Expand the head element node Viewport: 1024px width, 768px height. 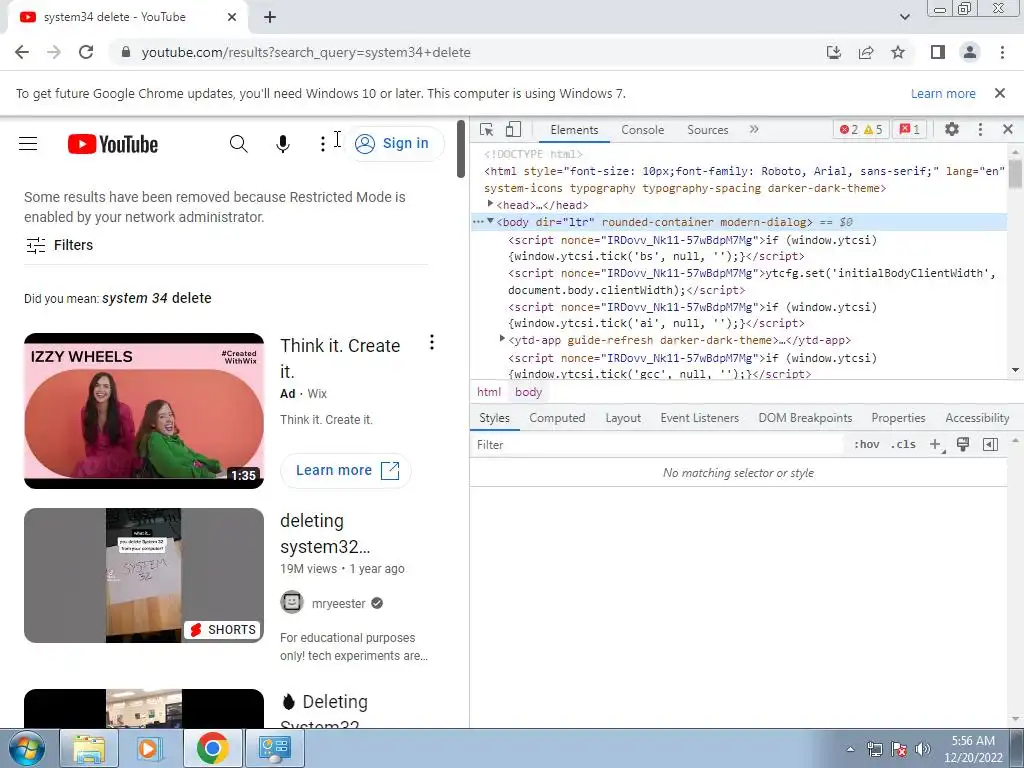(490, 204)
